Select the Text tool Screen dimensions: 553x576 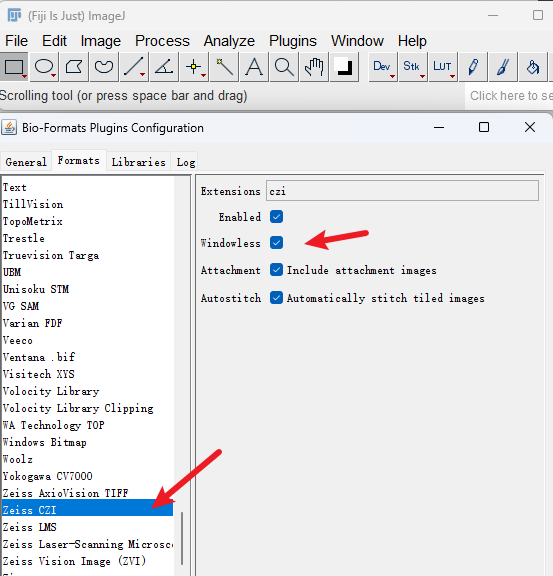coord(254,66)
